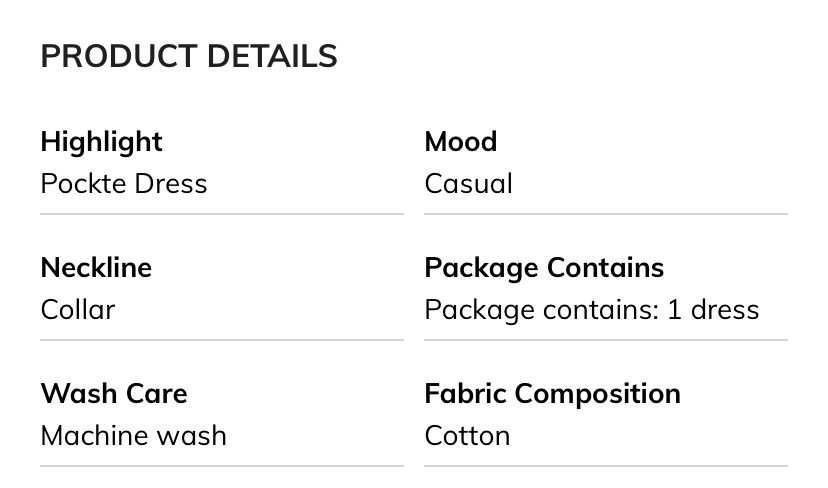Click the Highlight label

101,142
